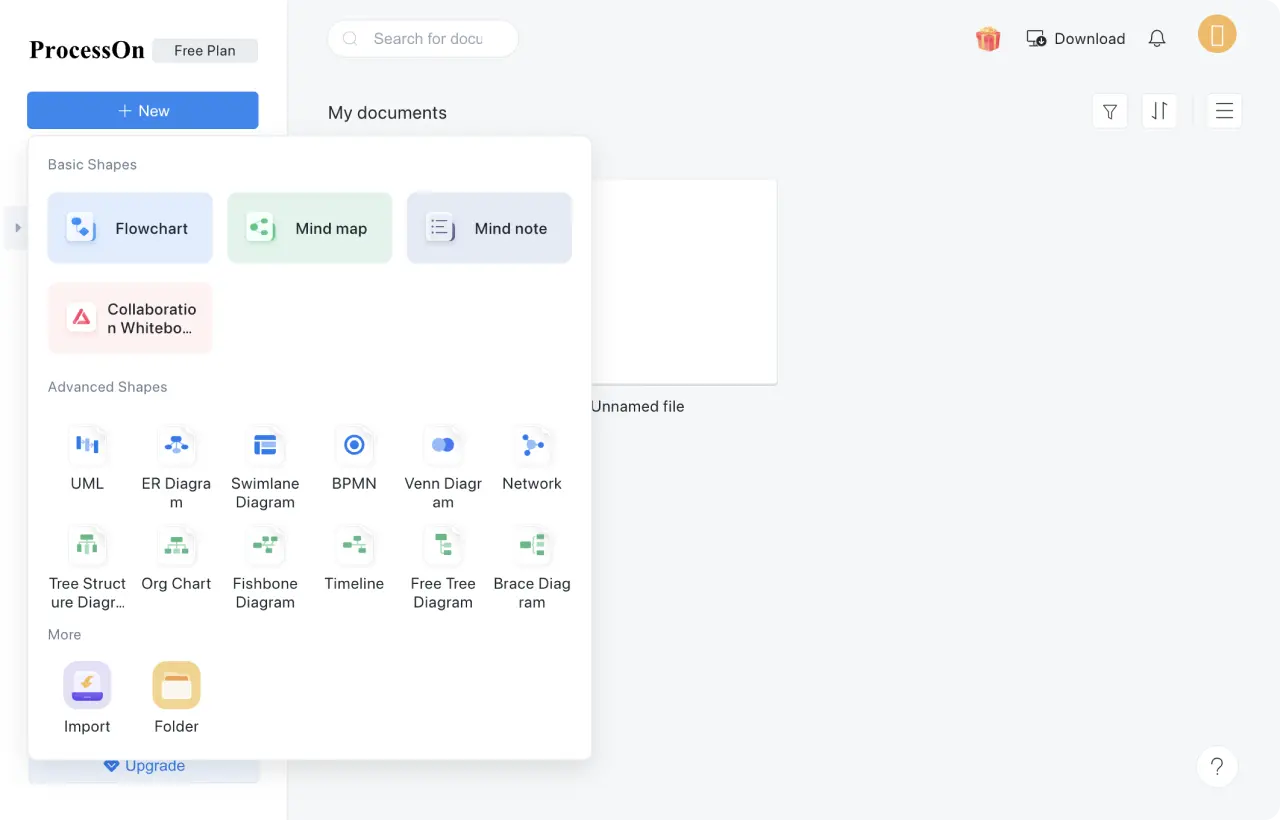
Task: Click the Upgrade link
Action: (144, 766)
